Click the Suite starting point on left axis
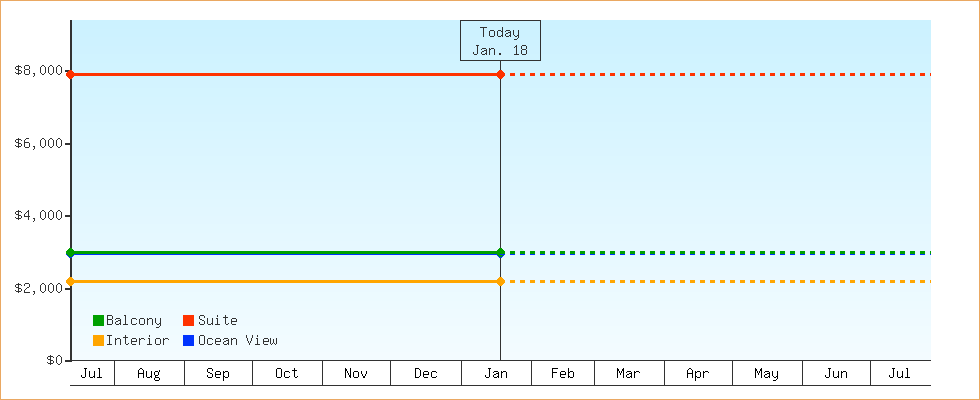This screenshot has width=980, height=400. coord(70,75)
